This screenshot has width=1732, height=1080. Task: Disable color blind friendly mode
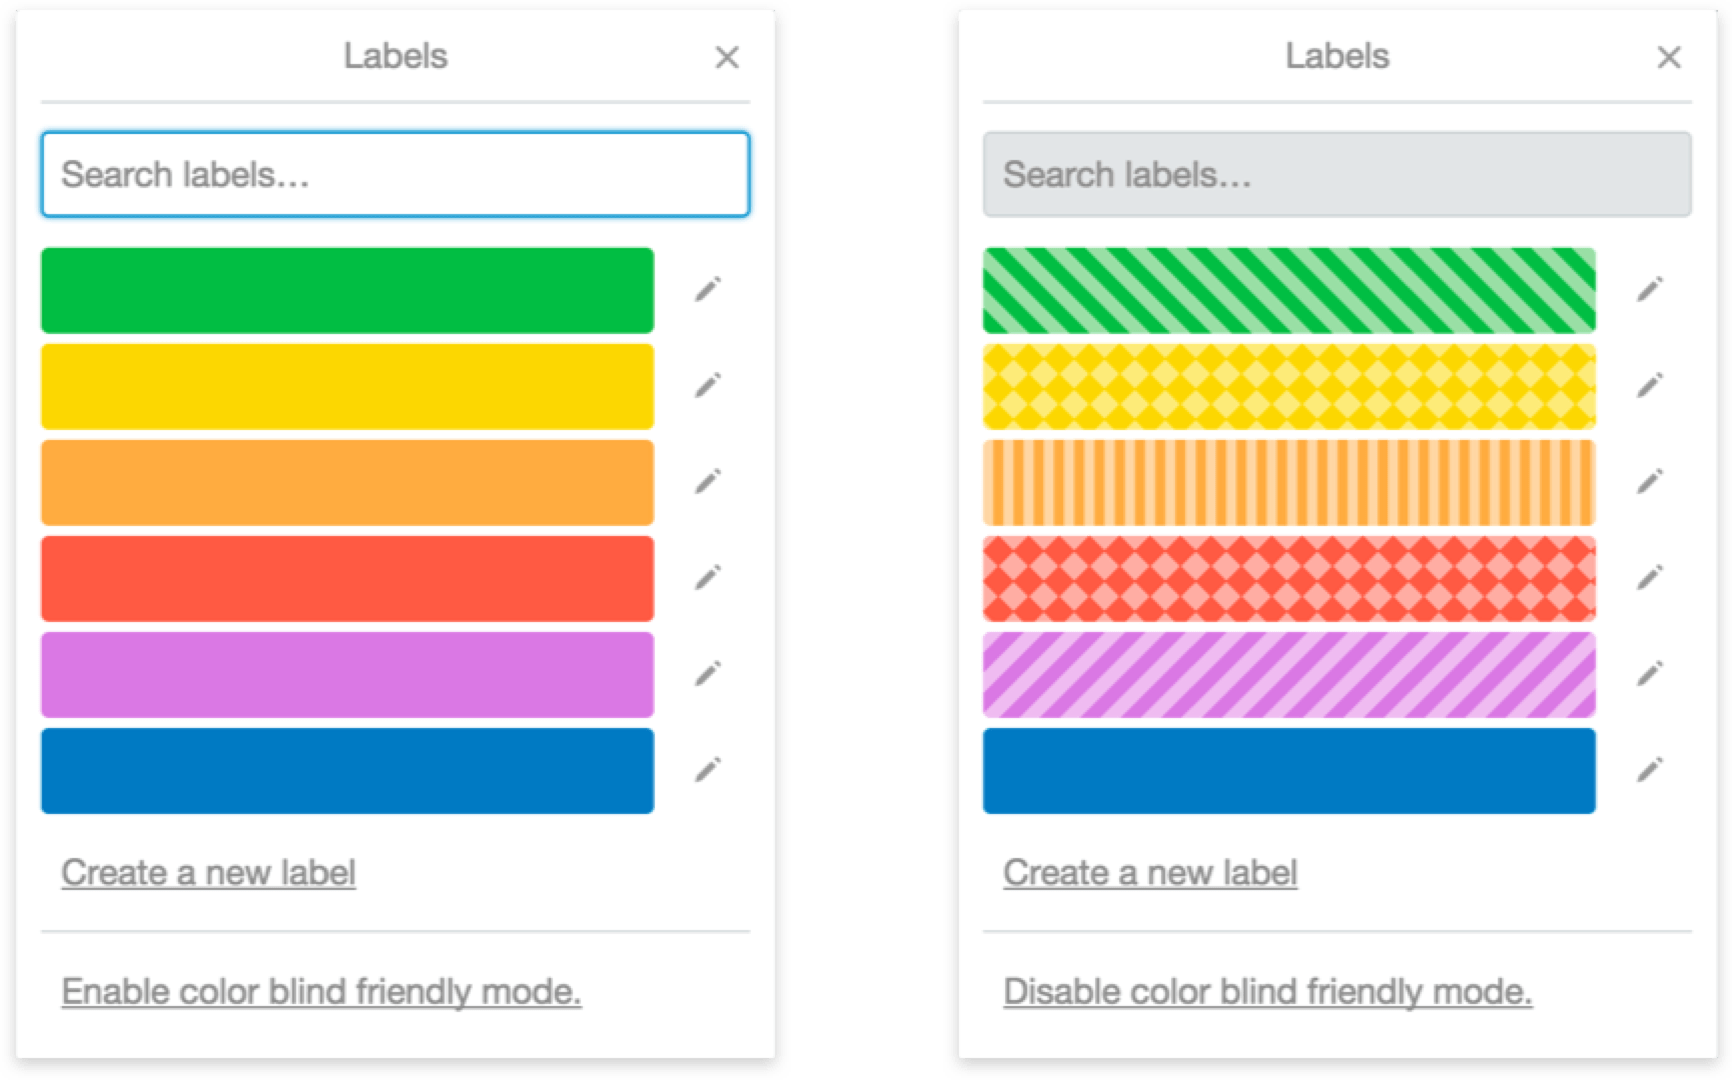coord(1267,991)
